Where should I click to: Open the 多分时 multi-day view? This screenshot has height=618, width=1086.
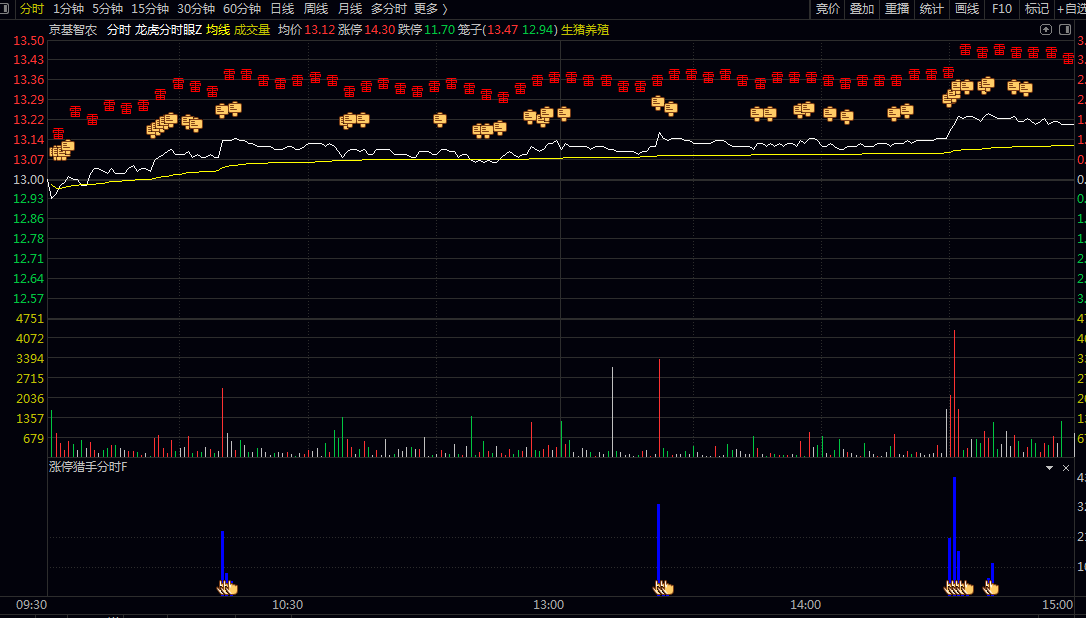point(388,9)
